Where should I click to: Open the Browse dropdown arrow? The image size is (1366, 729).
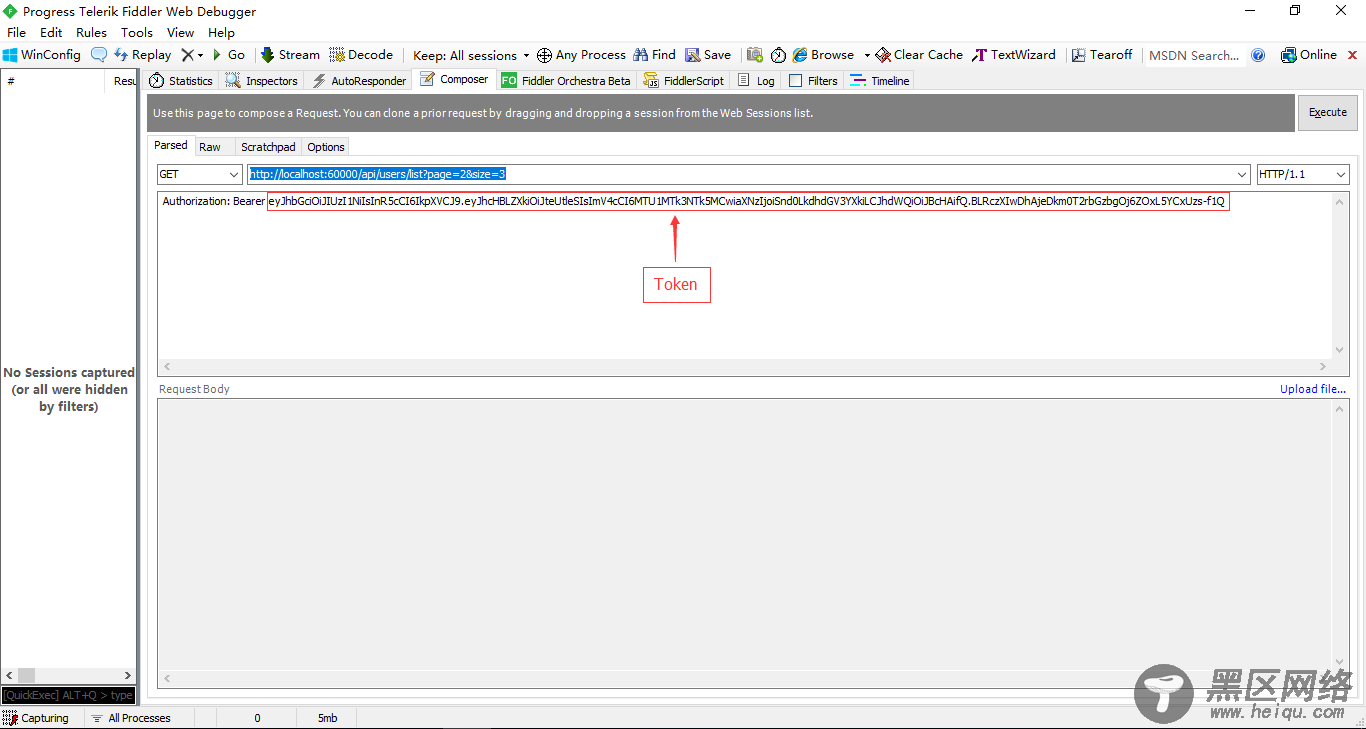pos(867,55)
